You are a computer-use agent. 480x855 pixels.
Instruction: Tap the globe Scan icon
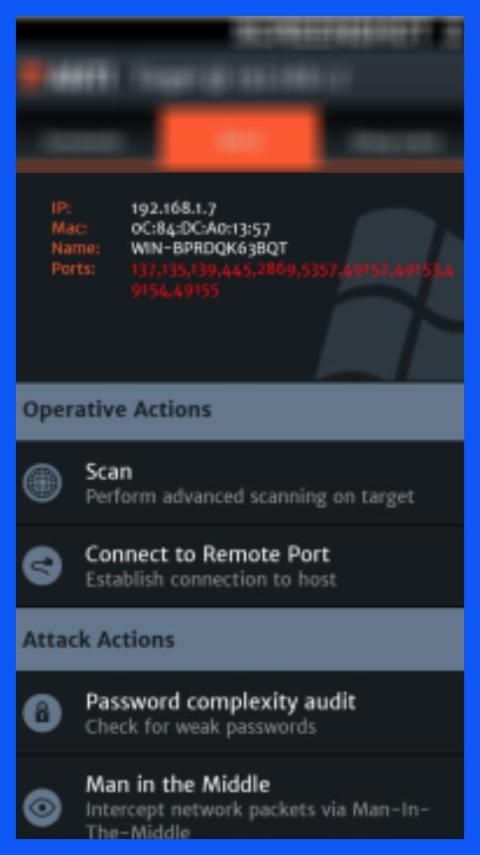[x=42, y=483]
